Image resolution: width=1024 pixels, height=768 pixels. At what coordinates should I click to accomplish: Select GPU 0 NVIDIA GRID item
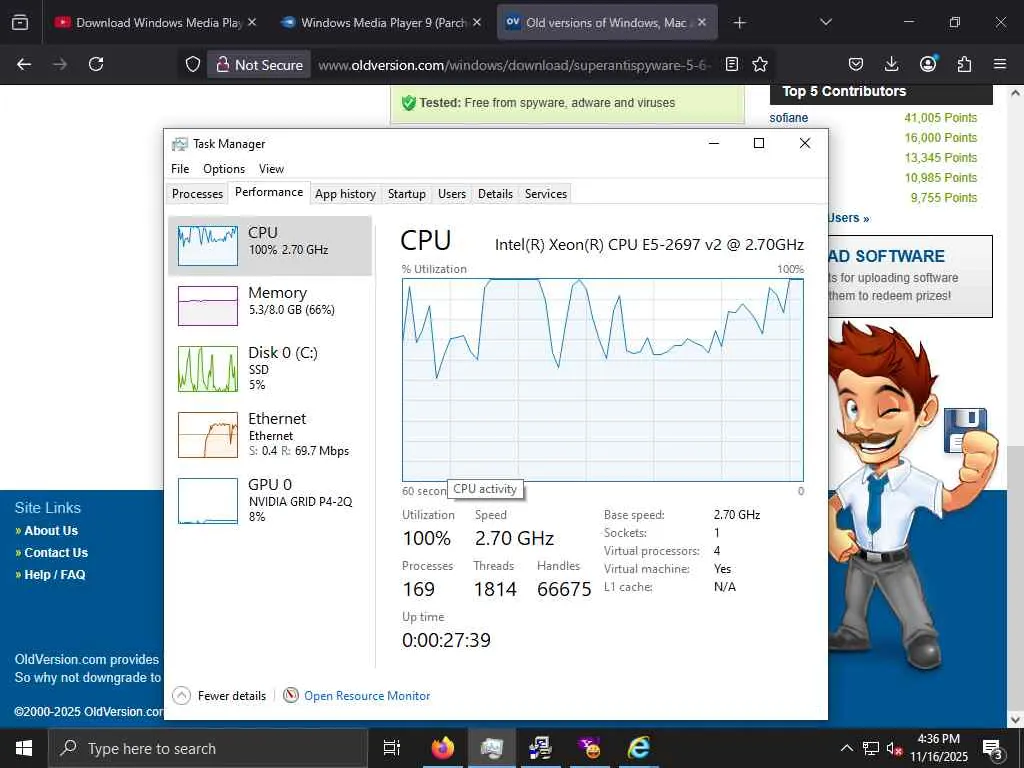(x=270, y=501)
